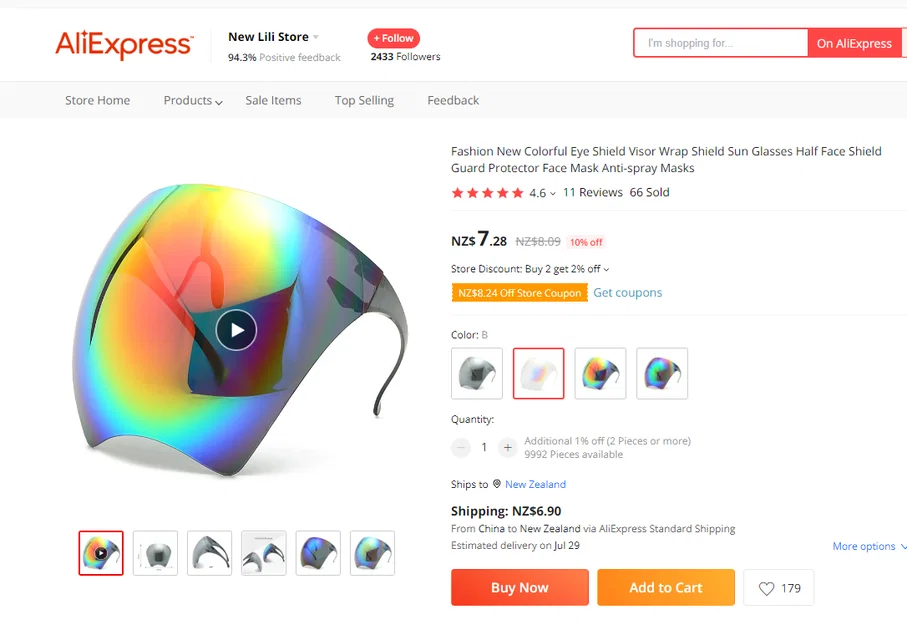Click the five-star rating
Image resolution: width=907 pixels, height=625 pixels.
pos(487,193)
